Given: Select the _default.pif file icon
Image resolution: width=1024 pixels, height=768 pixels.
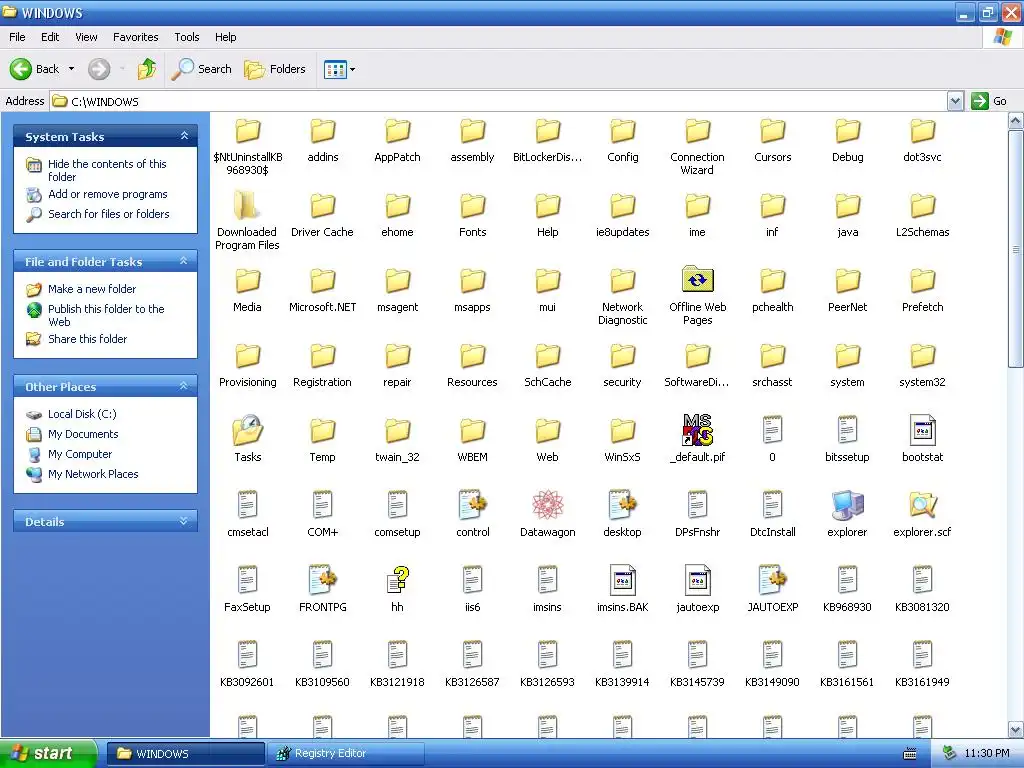Looking at the screenshot, I should click(x=697, y=430).
